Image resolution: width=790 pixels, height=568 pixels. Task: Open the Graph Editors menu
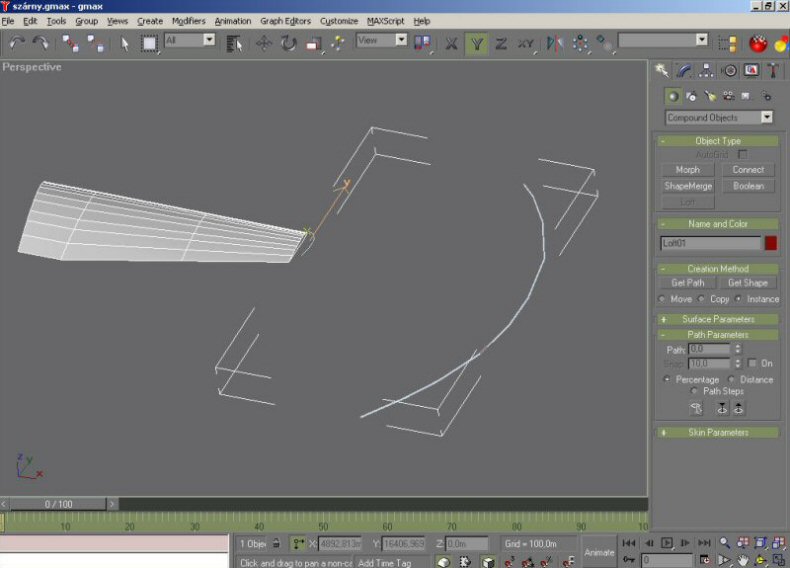coord(285,21)
